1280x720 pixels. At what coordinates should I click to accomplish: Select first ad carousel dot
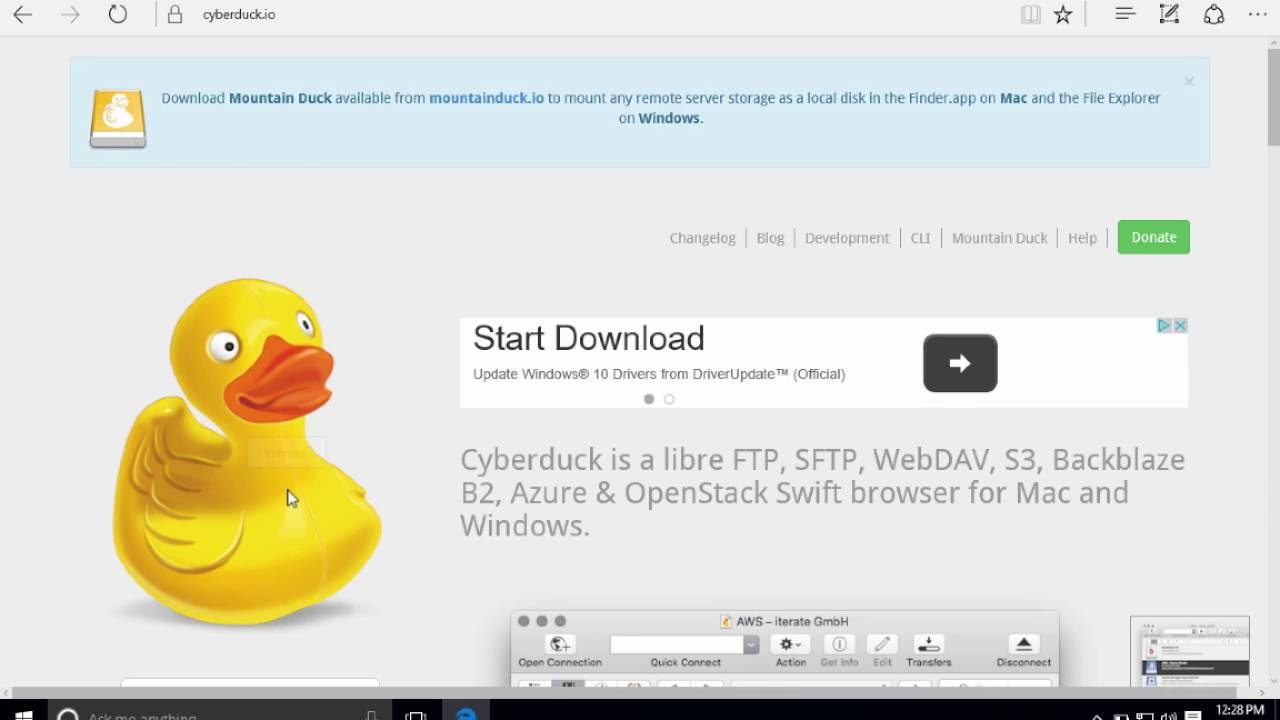pos(649,399)
